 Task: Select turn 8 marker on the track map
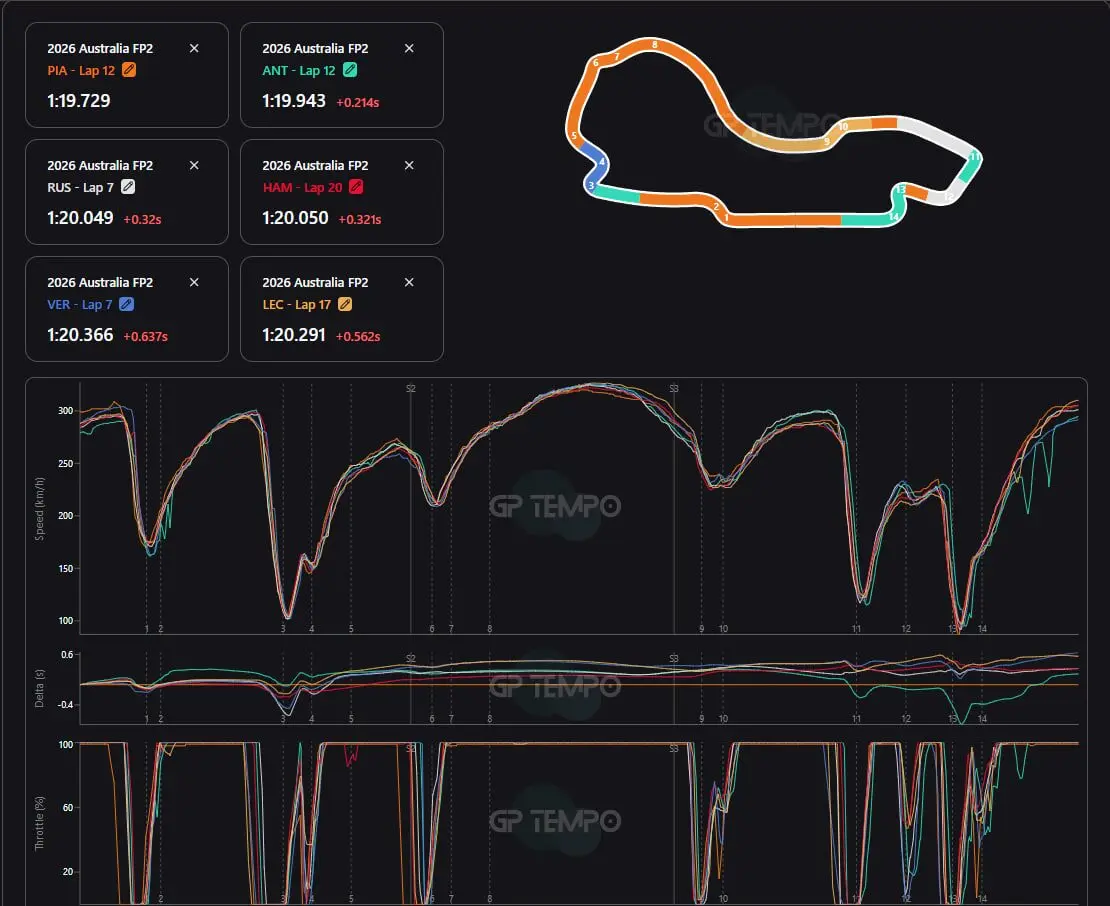click(654, 45)
